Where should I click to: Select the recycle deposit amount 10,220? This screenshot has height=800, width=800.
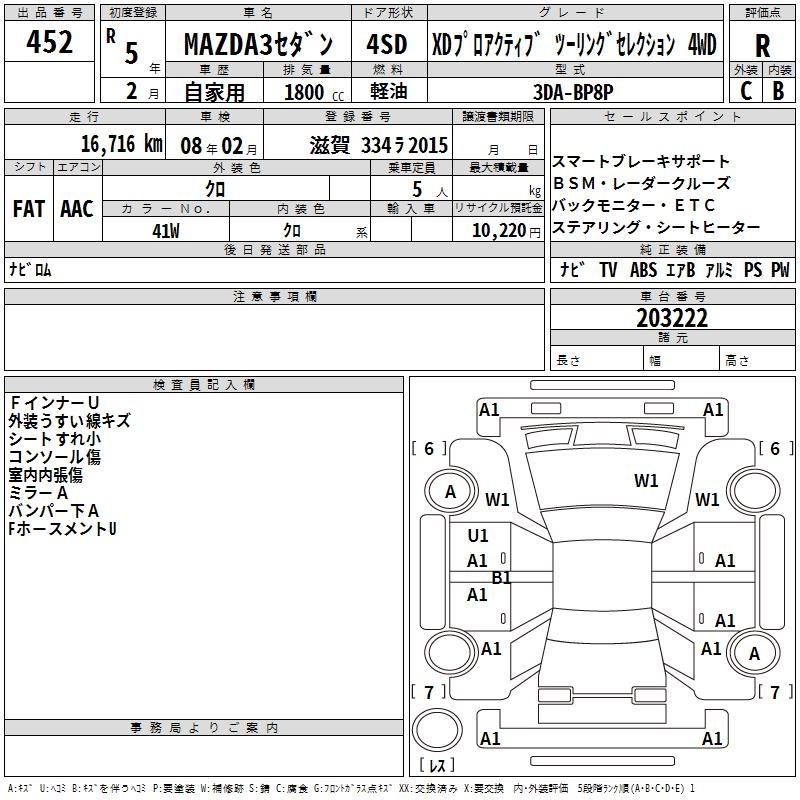pos(497,230)
